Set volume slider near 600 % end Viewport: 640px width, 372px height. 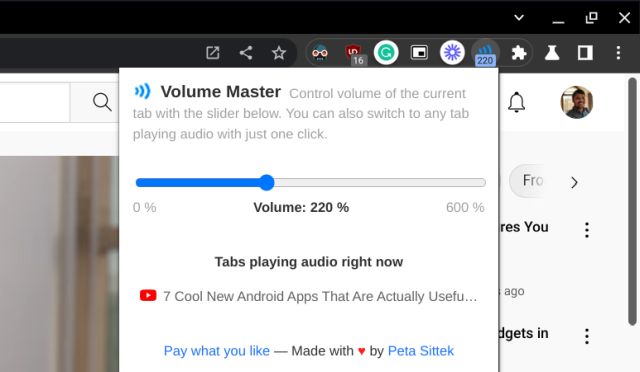pos(481,183)
